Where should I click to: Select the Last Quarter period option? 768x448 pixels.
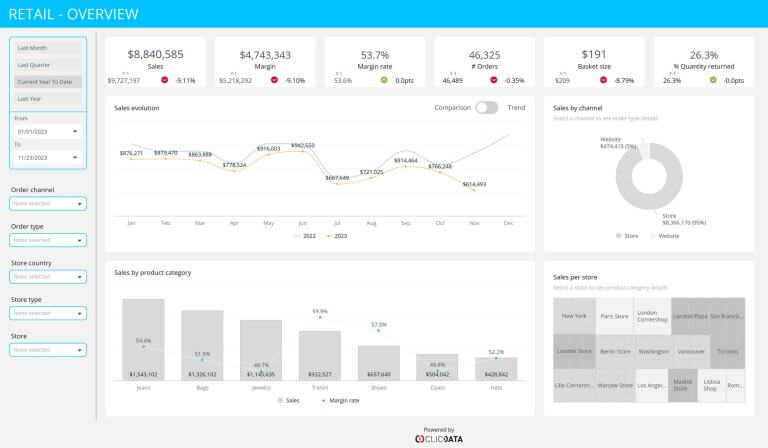click(x=48, y=64)
